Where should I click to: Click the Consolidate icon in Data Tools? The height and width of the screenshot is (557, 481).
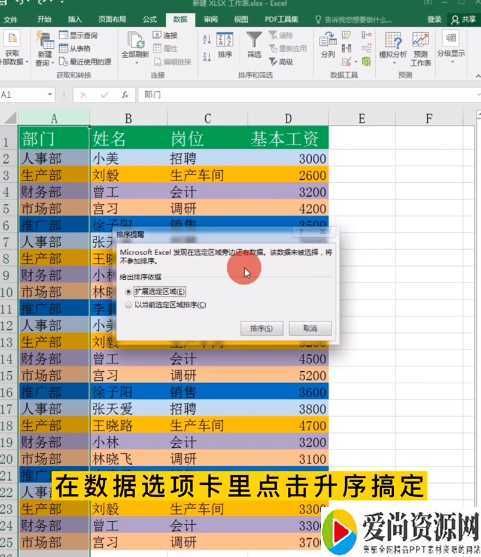(367, 35)
